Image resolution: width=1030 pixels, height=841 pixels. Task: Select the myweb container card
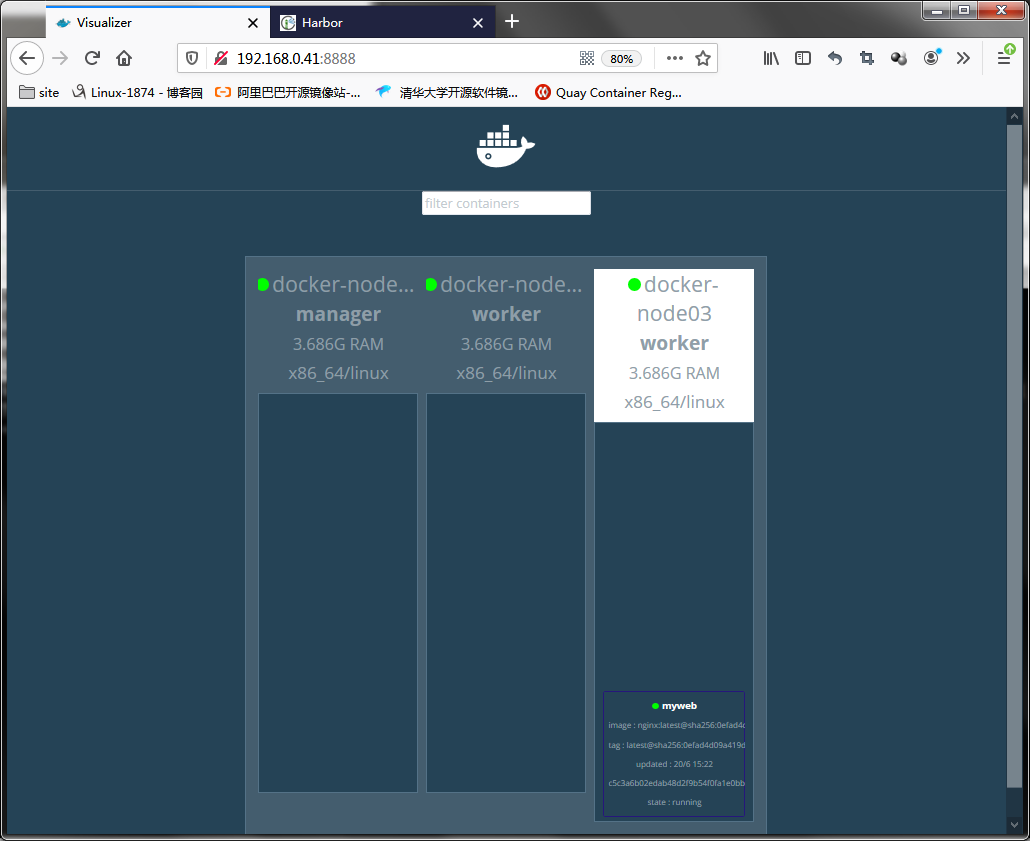(x=674, y=753)
